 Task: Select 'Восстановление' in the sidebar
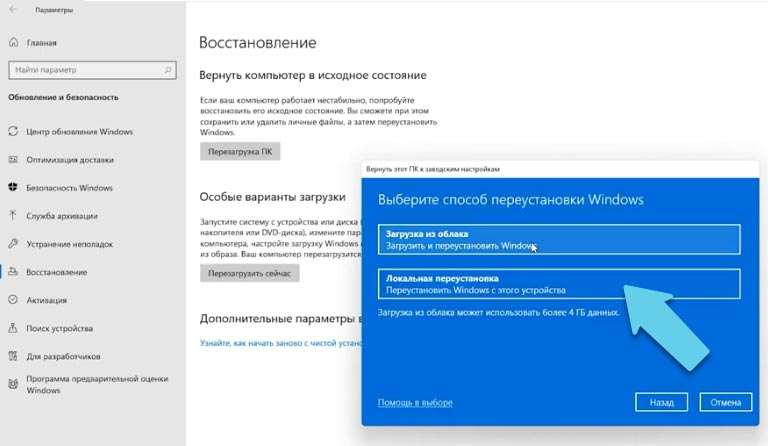(57, 272)
